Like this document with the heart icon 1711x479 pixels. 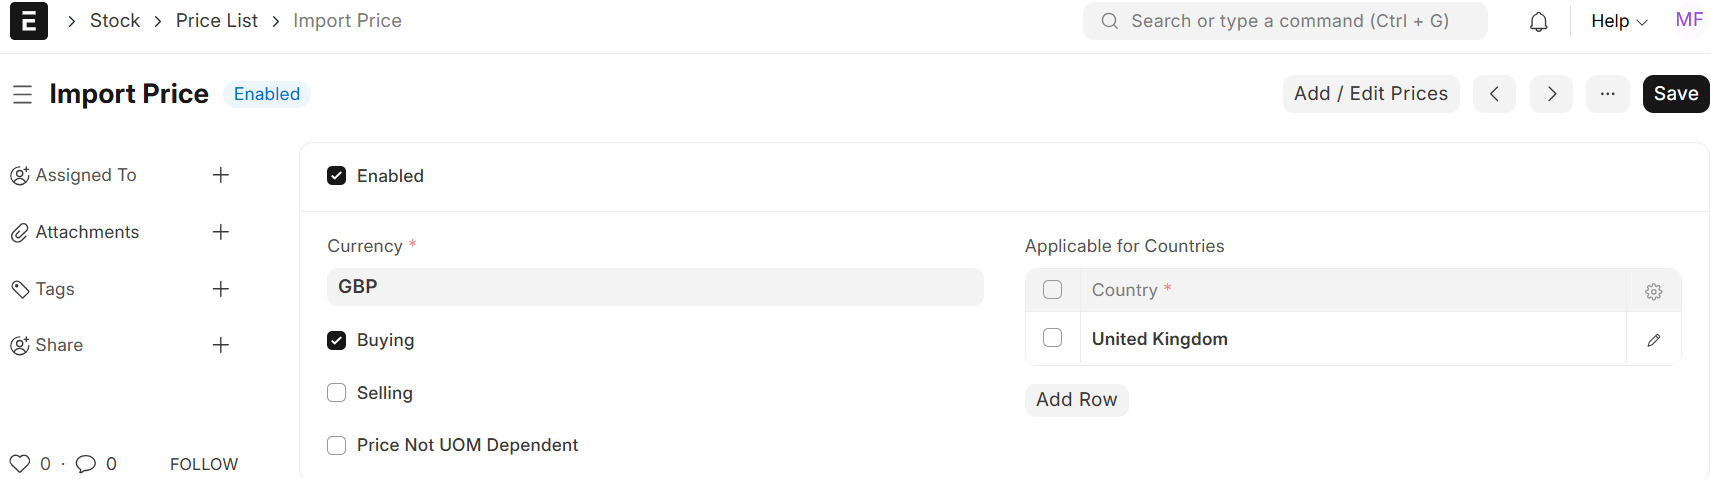(20, 464)
